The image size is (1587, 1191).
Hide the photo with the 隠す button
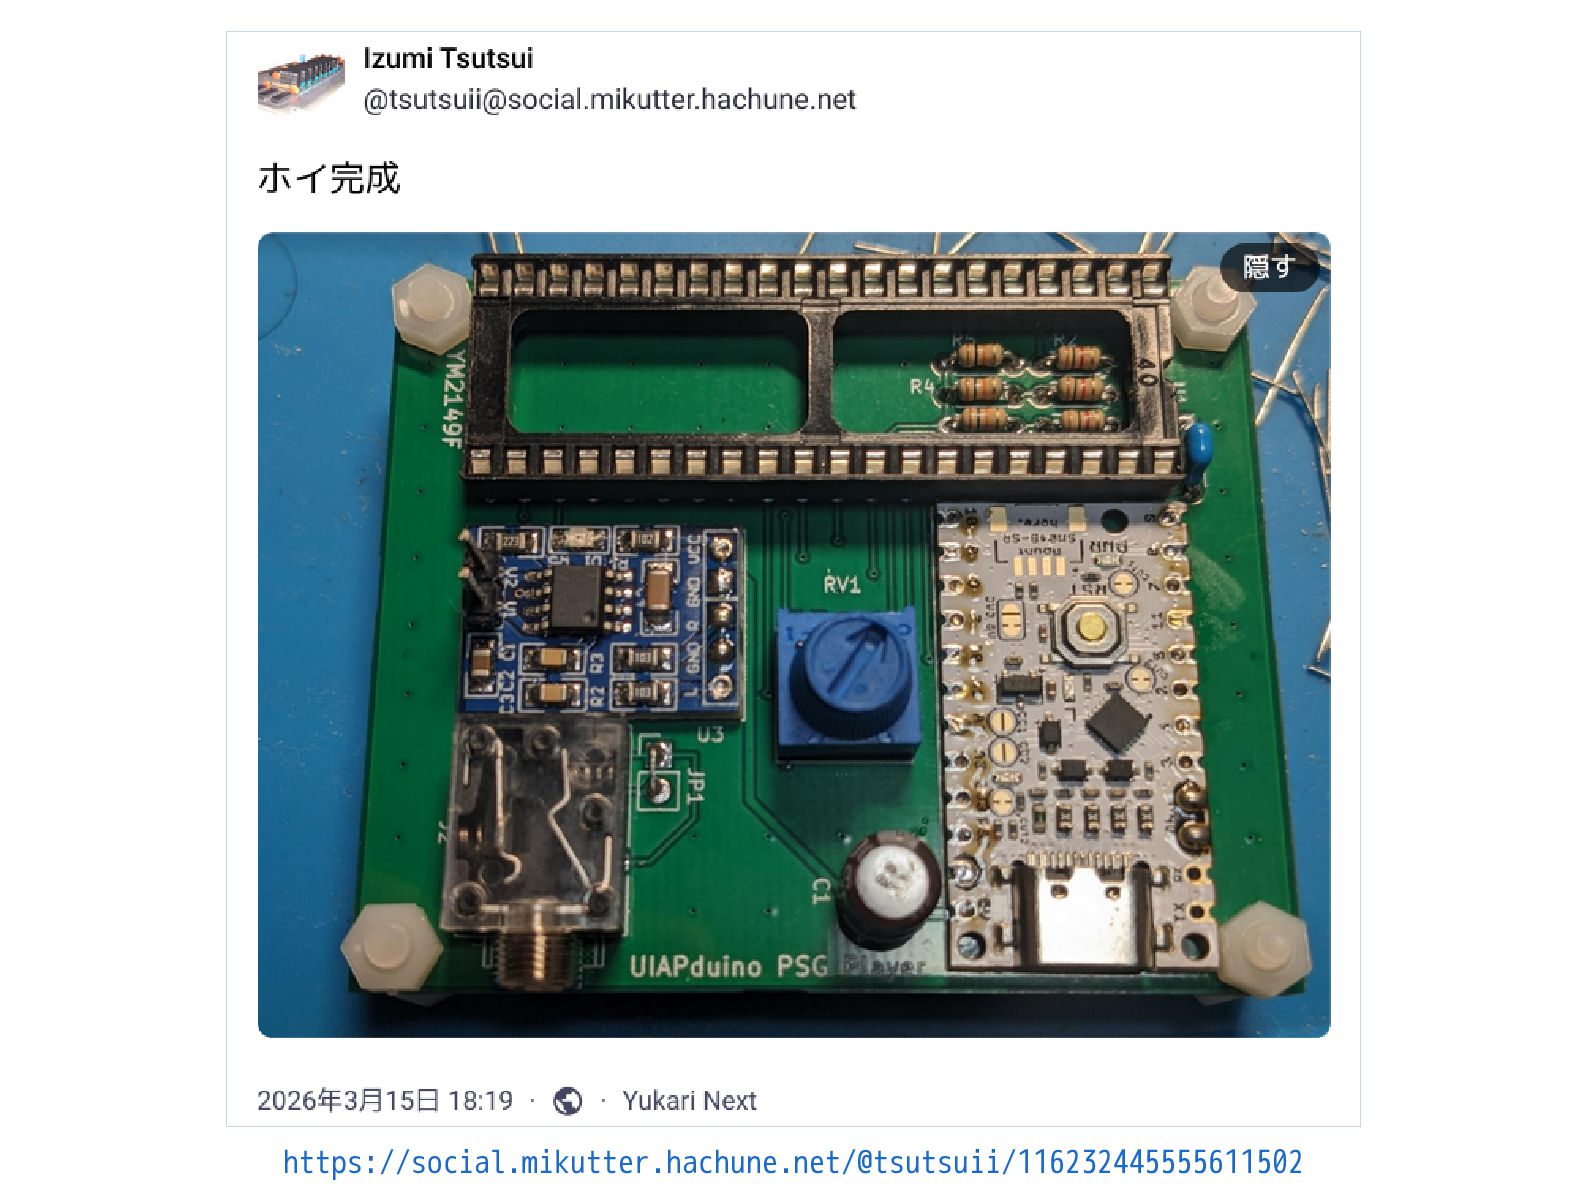coord(1268,267)
